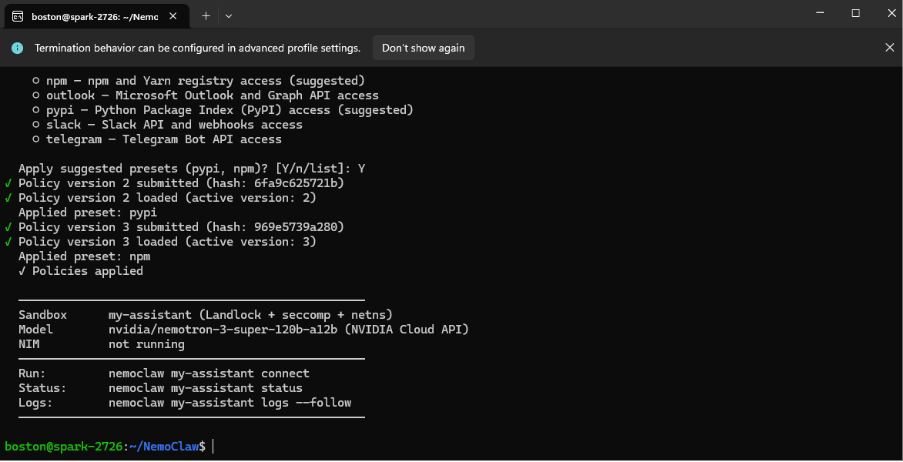Click the hash value 969e5739a280
This screenshot has height=462, width=903.
pyautogui.click(x=295, y=227)
